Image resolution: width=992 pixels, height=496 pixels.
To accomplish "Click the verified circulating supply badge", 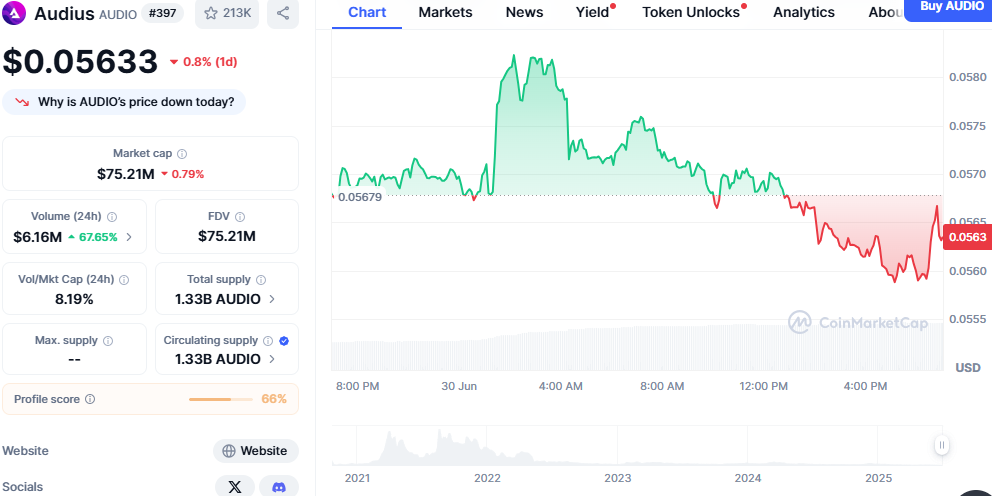I will [284, 341].
